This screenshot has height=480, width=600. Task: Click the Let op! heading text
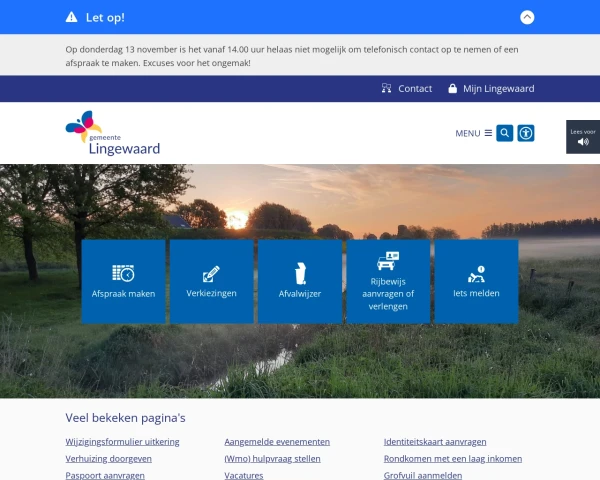pos(105,17)
